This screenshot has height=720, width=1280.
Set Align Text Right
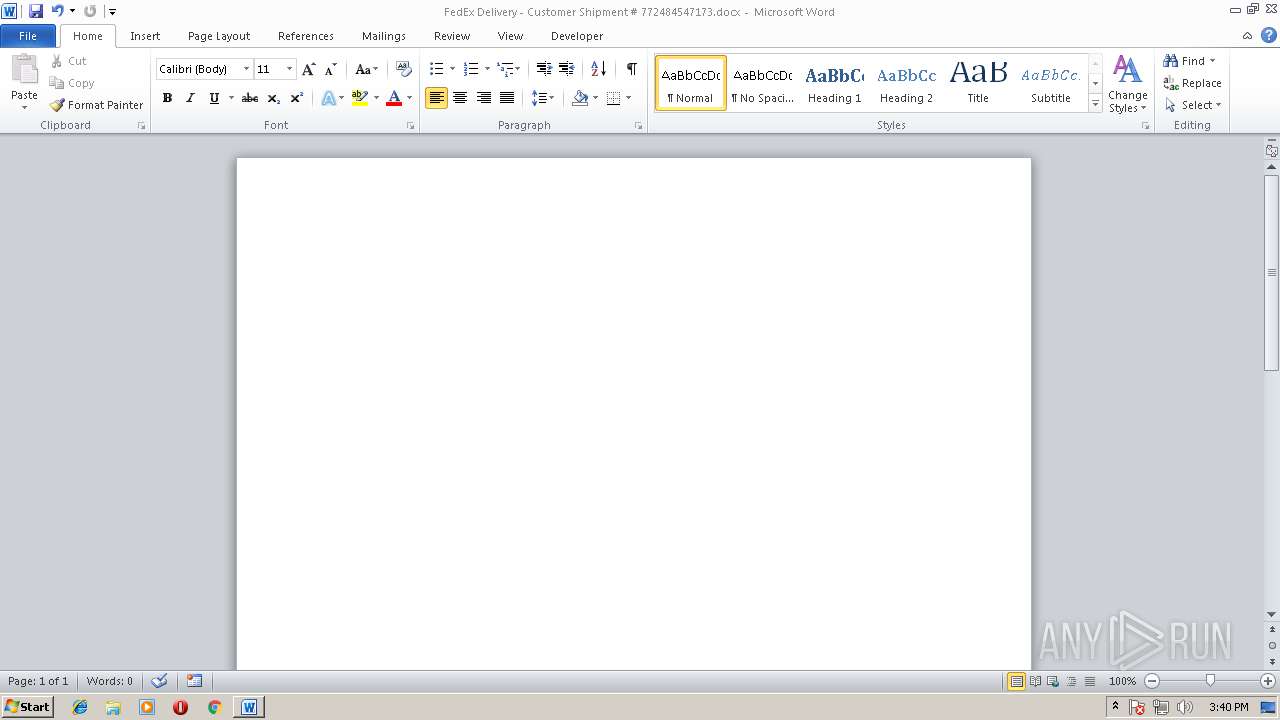point(483,98)
